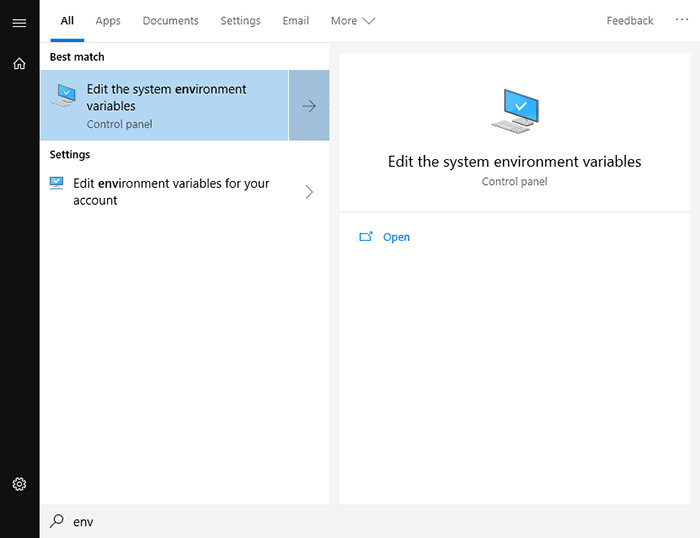The height and width of the screenshot is (538, 700).
Task: Switch to the Email tab
Action: 296,21
